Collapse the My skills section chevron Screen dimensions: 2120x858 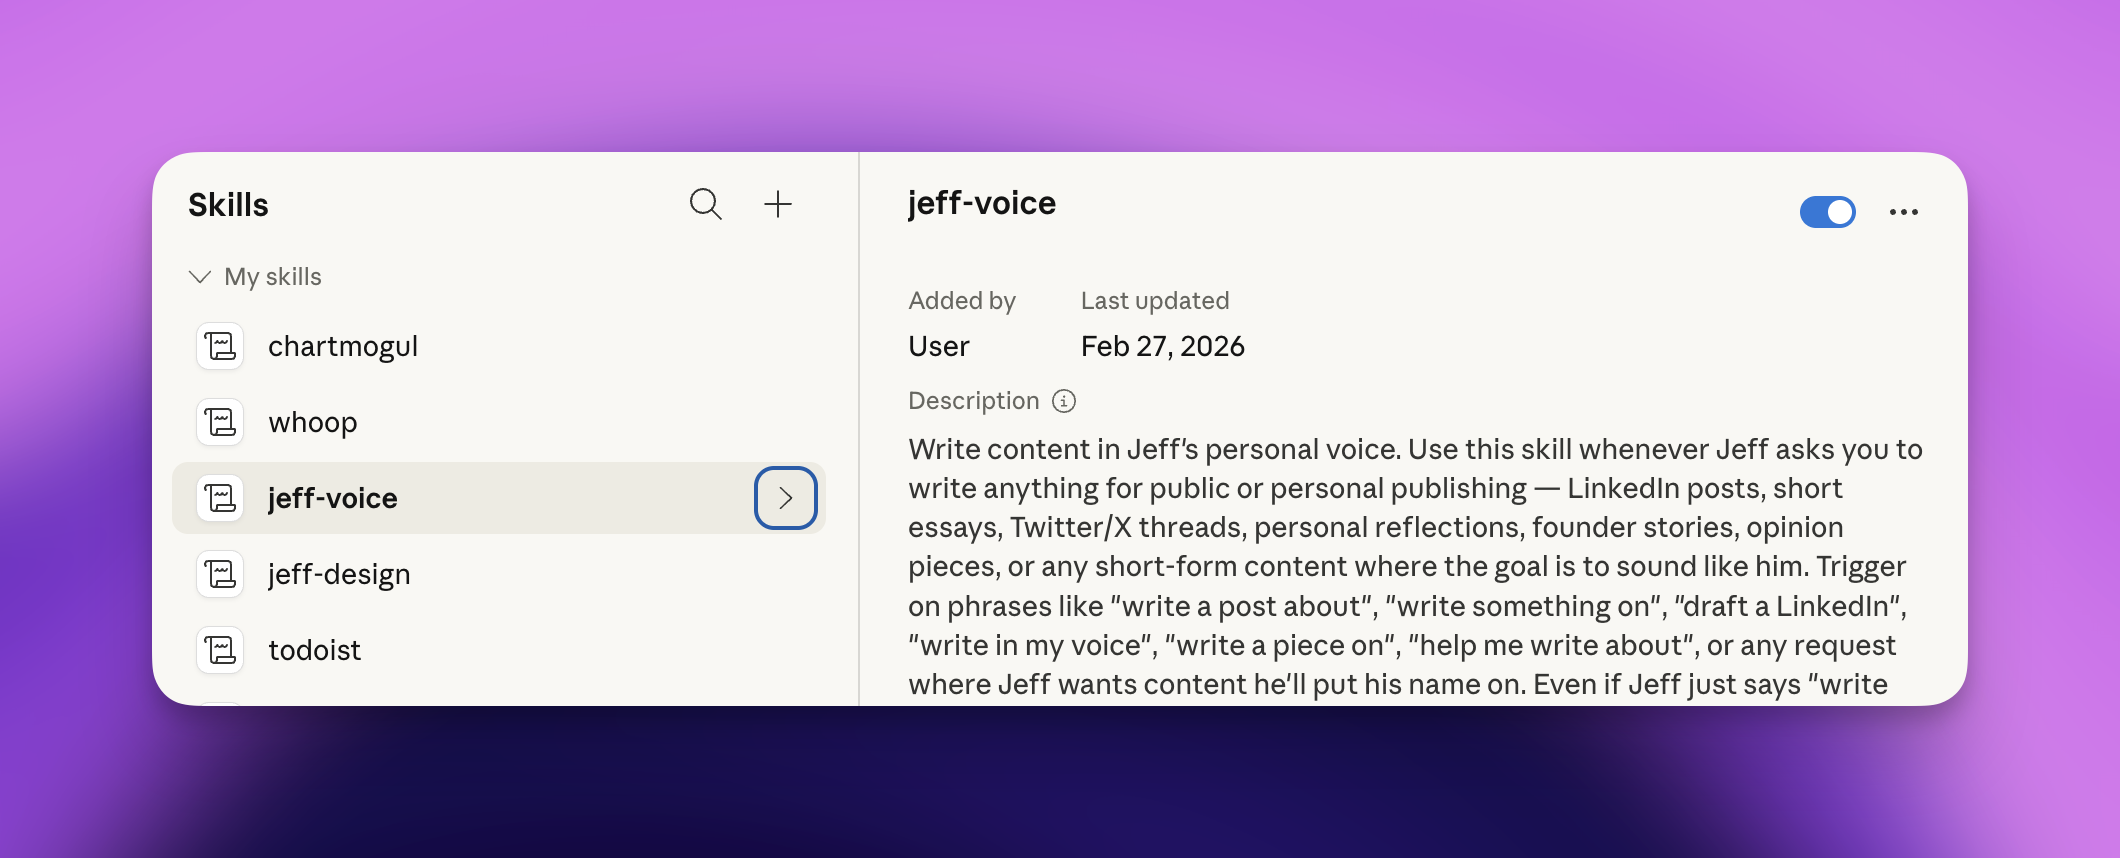coord(200,277)
